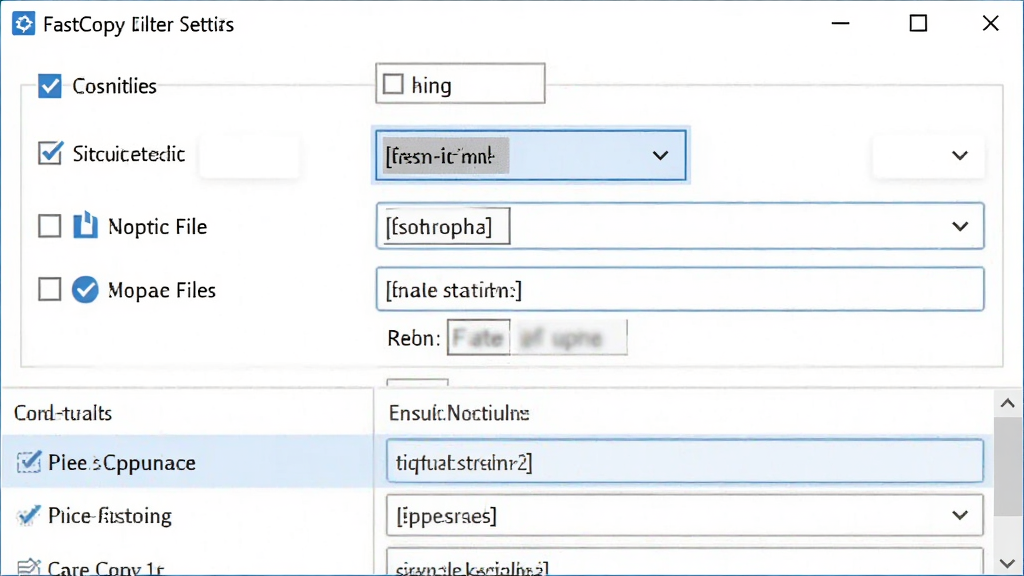Click the scrollbar down arrow

pyautogui.click(x=1008, y=563)
